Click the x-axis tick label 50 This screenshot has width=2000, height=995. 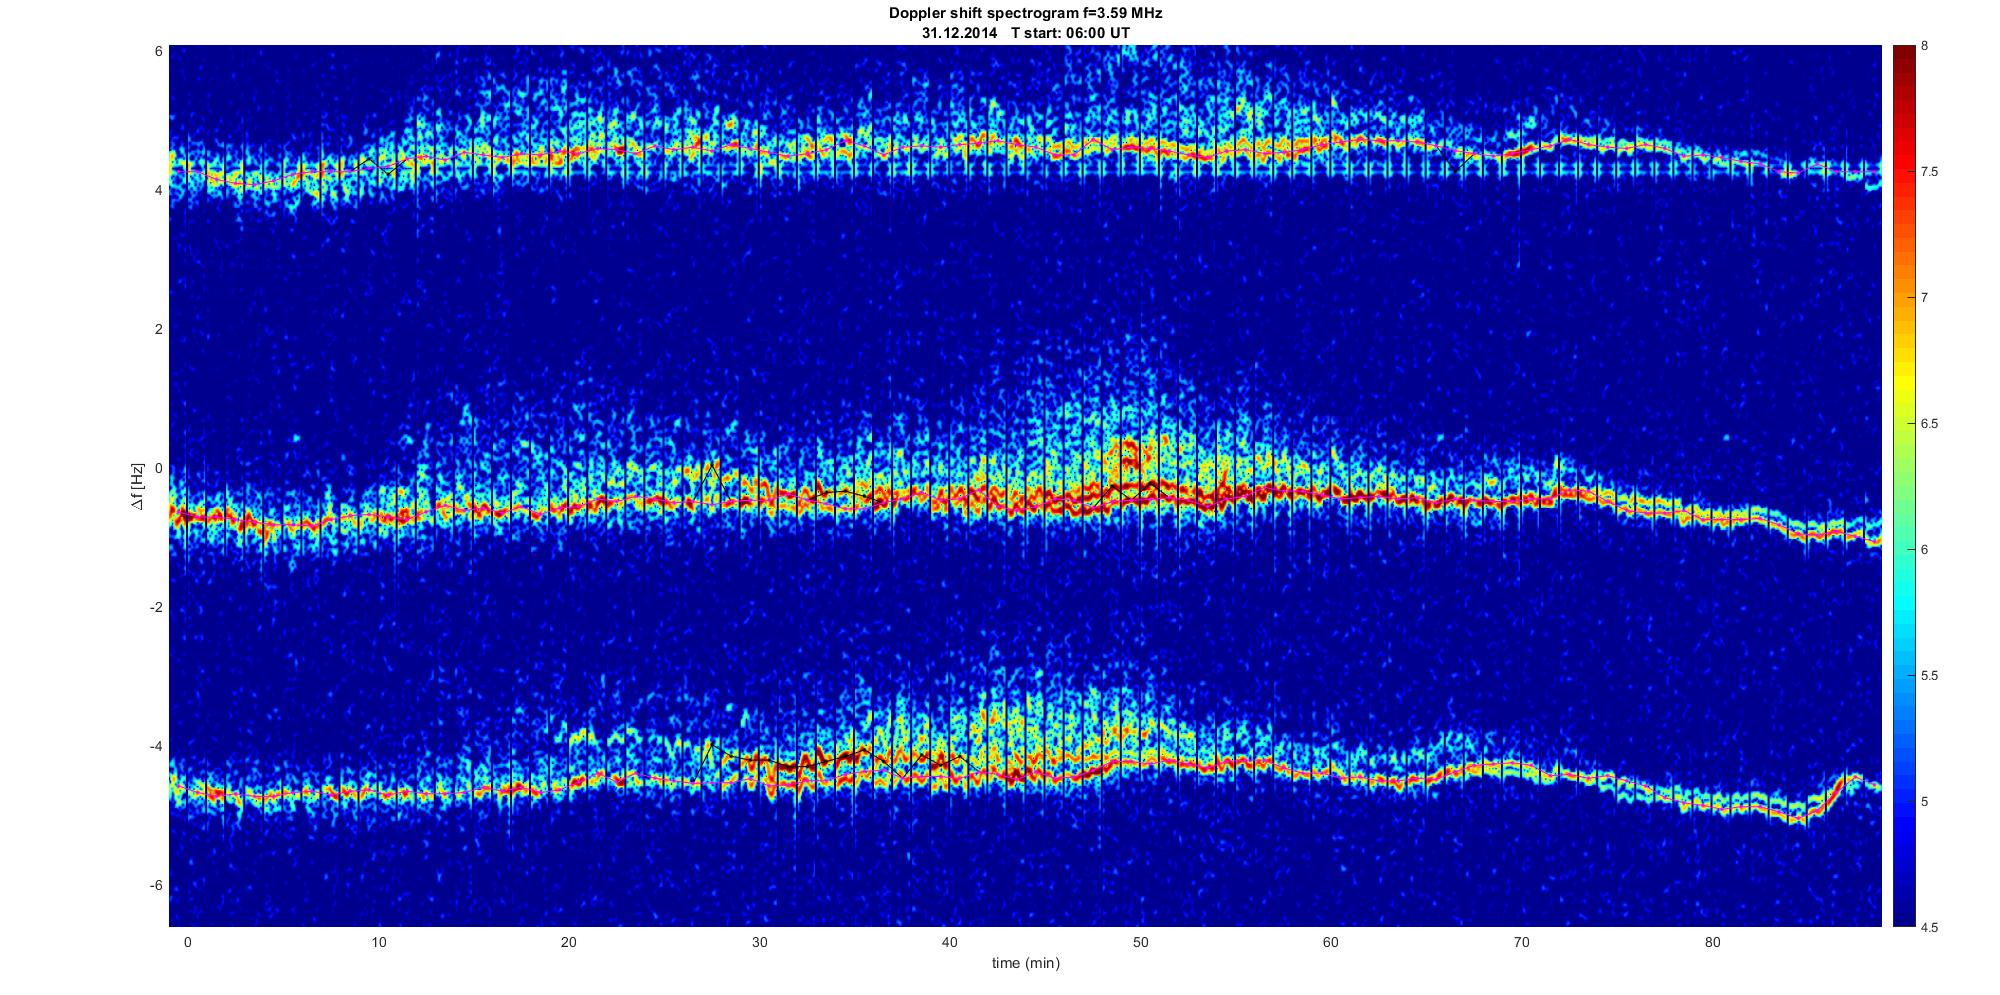click(x=1141, y=942)
